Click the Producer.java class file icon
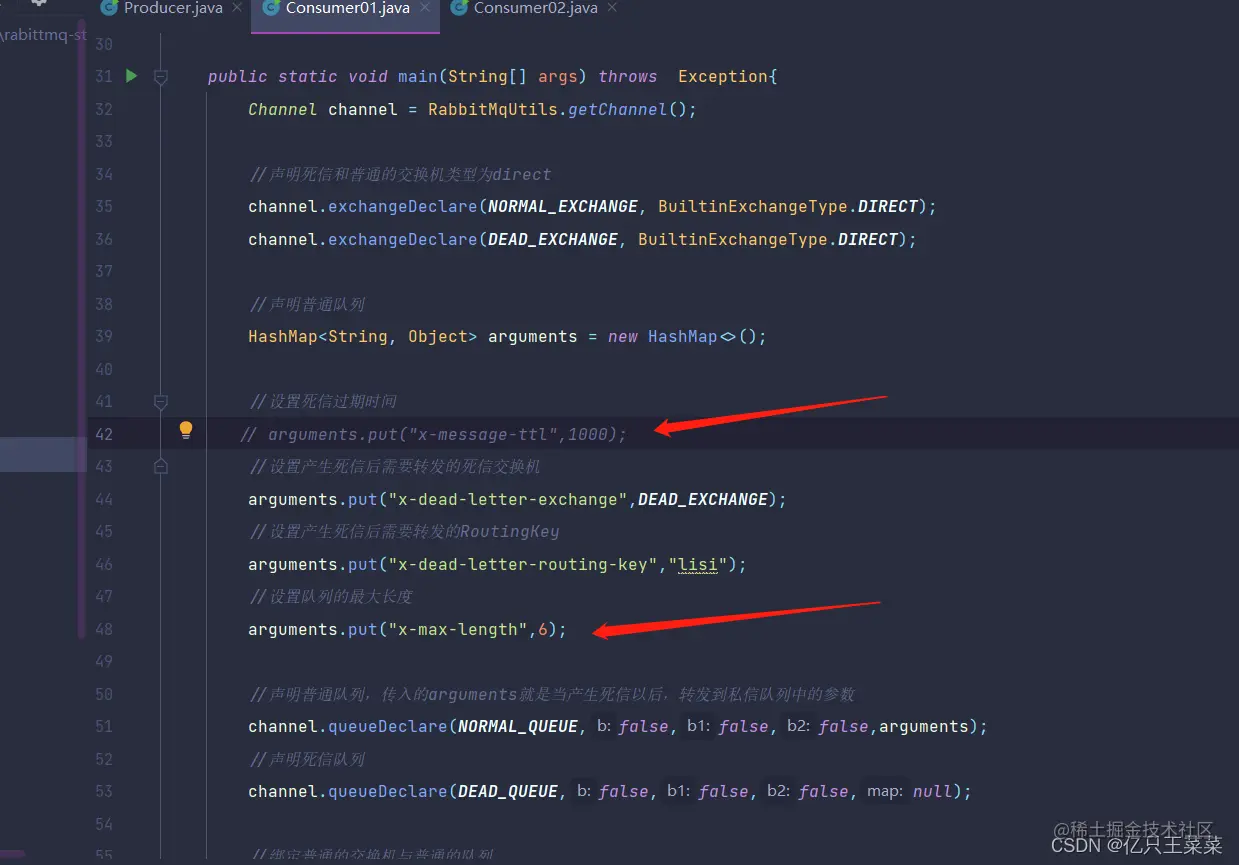This screenshot has width=1239, height=865. coord(110,8)
